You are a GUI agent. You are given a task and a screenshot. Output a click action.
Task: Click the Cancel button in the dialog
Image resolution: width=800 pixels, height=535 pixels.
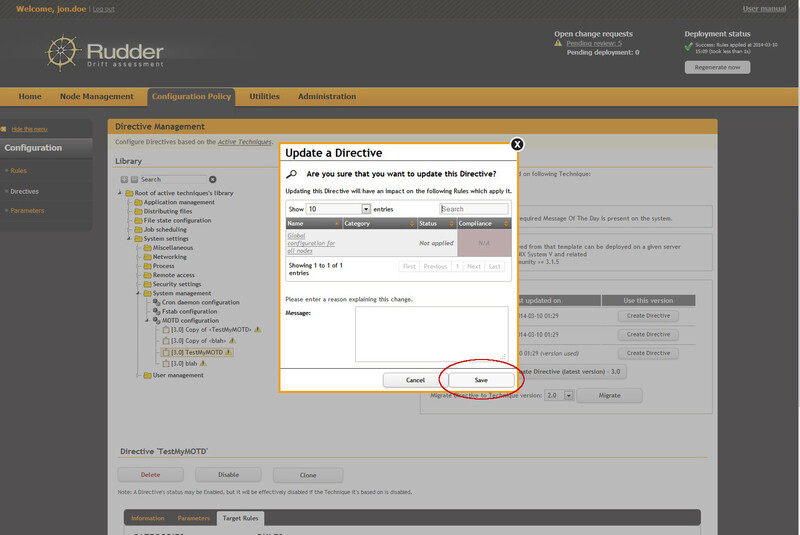point(415,380)
